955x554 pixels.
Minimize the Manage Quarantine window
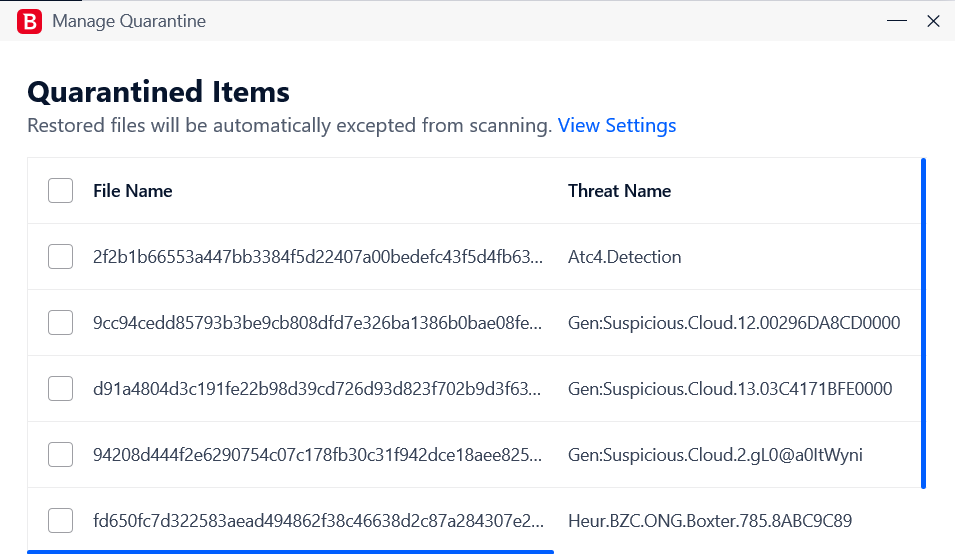tap(897, 21)
